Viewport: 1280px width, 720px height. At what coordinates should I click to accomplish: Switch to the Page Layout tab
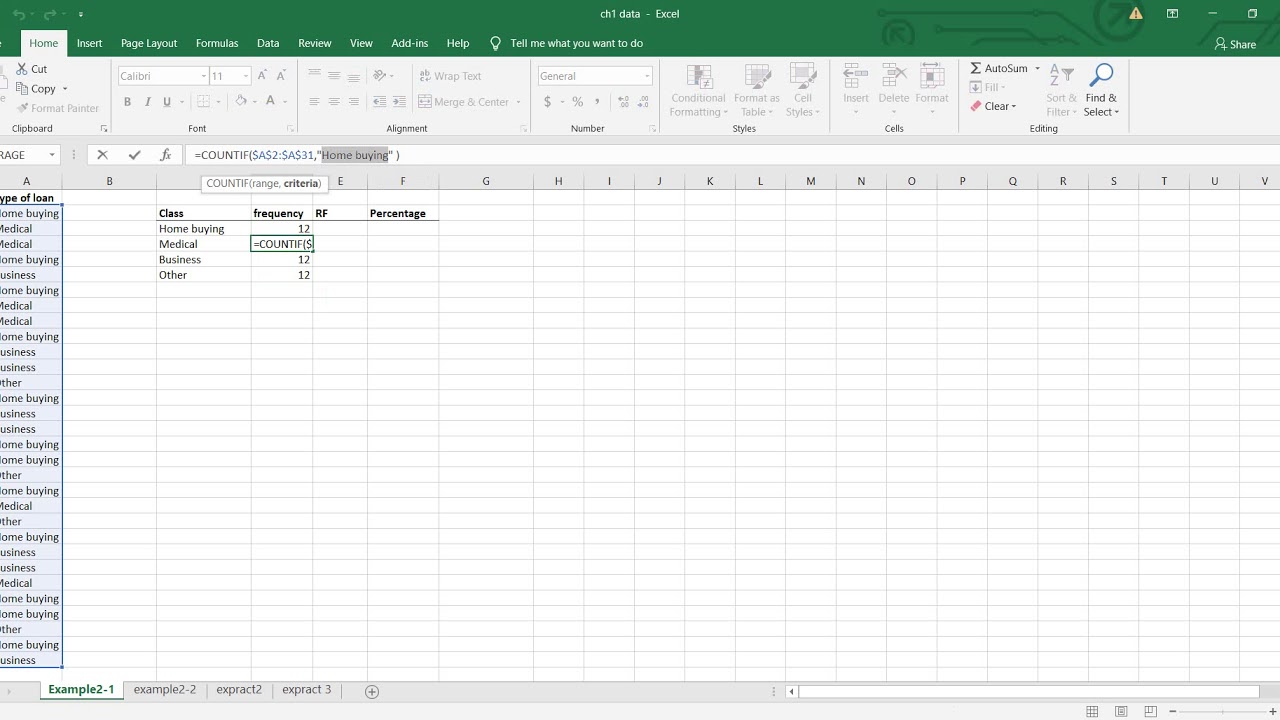[x=149, y=43]
